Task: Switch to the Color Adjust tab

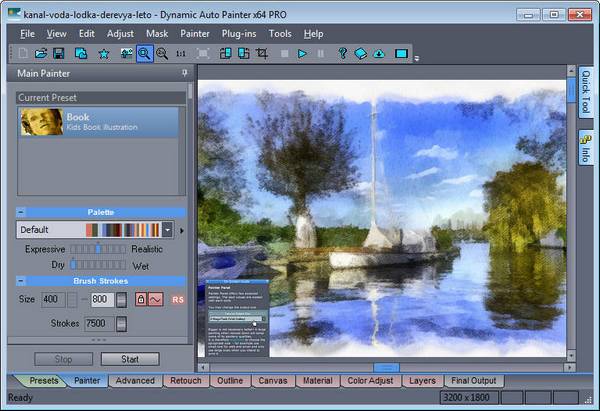Action: coord(371,381)
